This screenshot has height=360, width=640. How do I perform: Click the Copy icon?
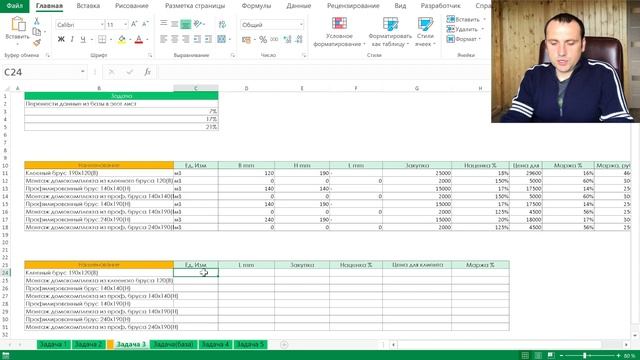(37, 31)
